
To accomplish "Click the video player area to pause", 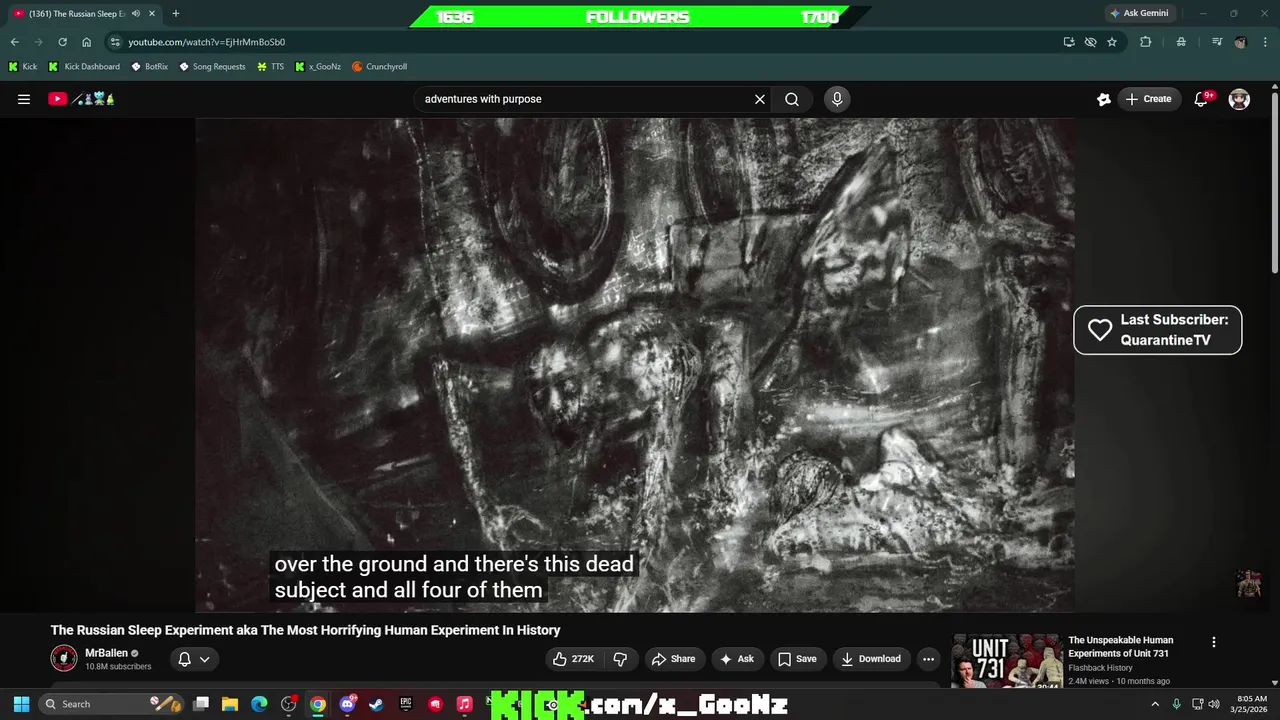I will 635,365.
